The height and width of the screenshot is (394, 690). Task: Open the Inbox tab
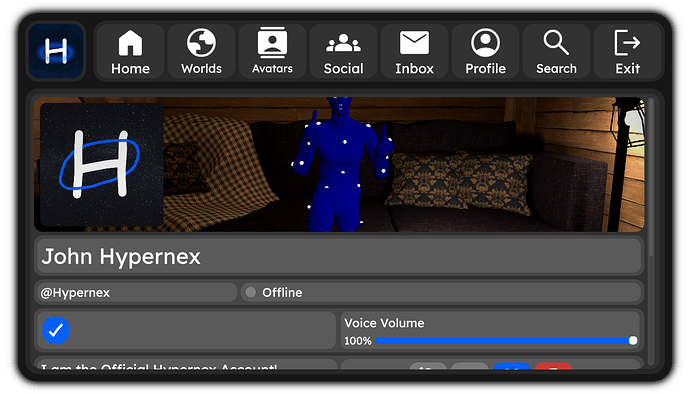coord(415,52)
